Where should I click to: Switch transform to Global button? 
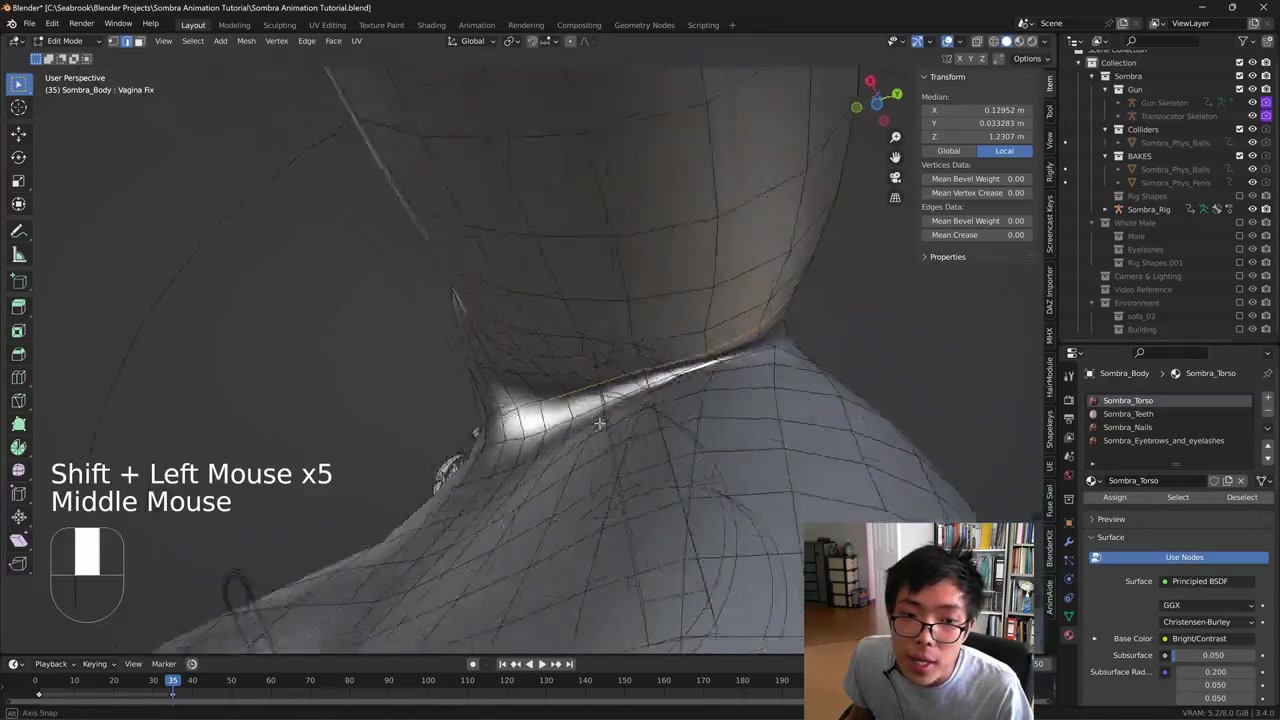948,151
